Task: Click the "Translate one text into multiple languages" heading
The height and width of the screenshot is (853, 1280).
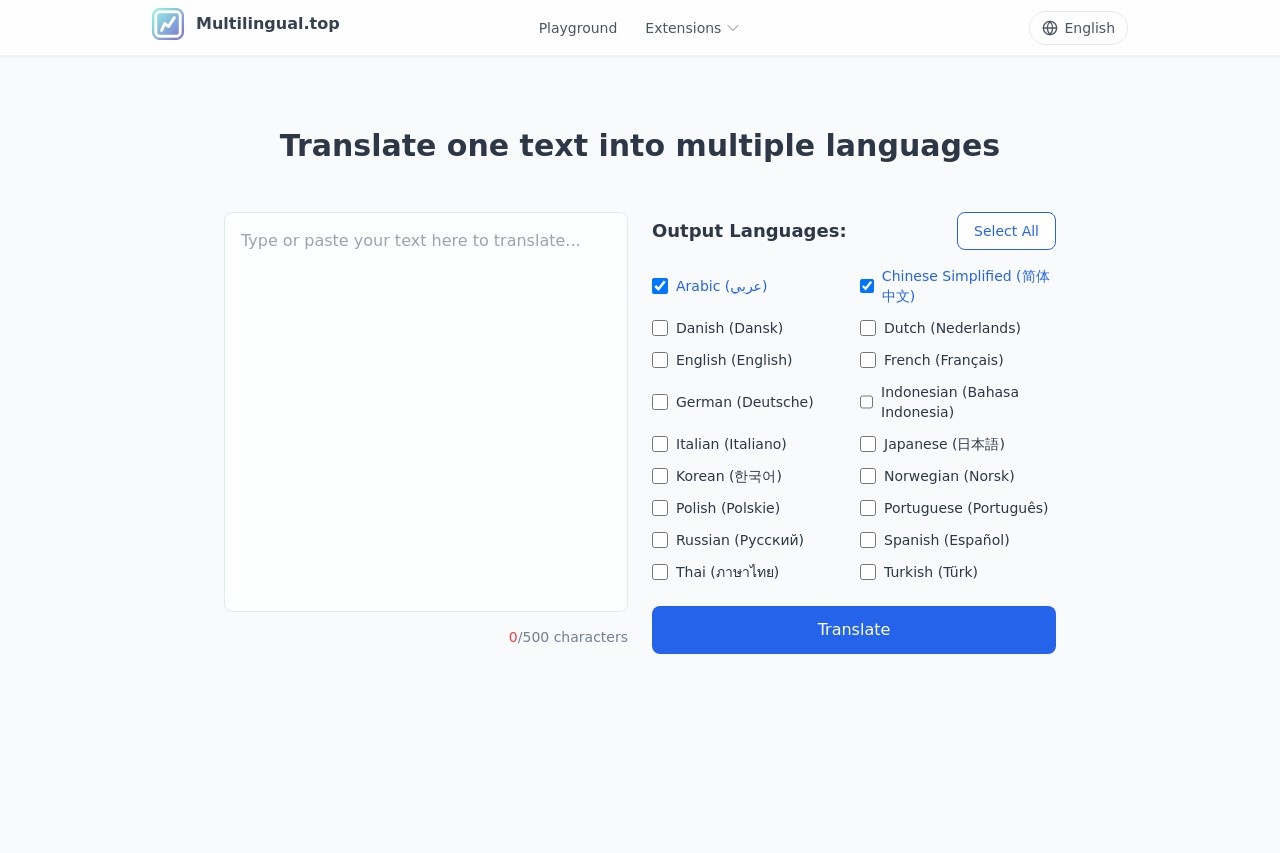Action: [640, 145]
